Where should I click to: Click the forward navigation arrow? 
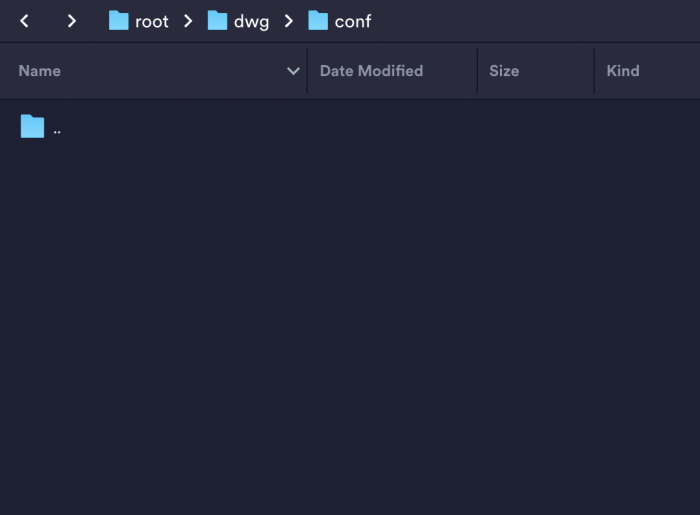71,21
